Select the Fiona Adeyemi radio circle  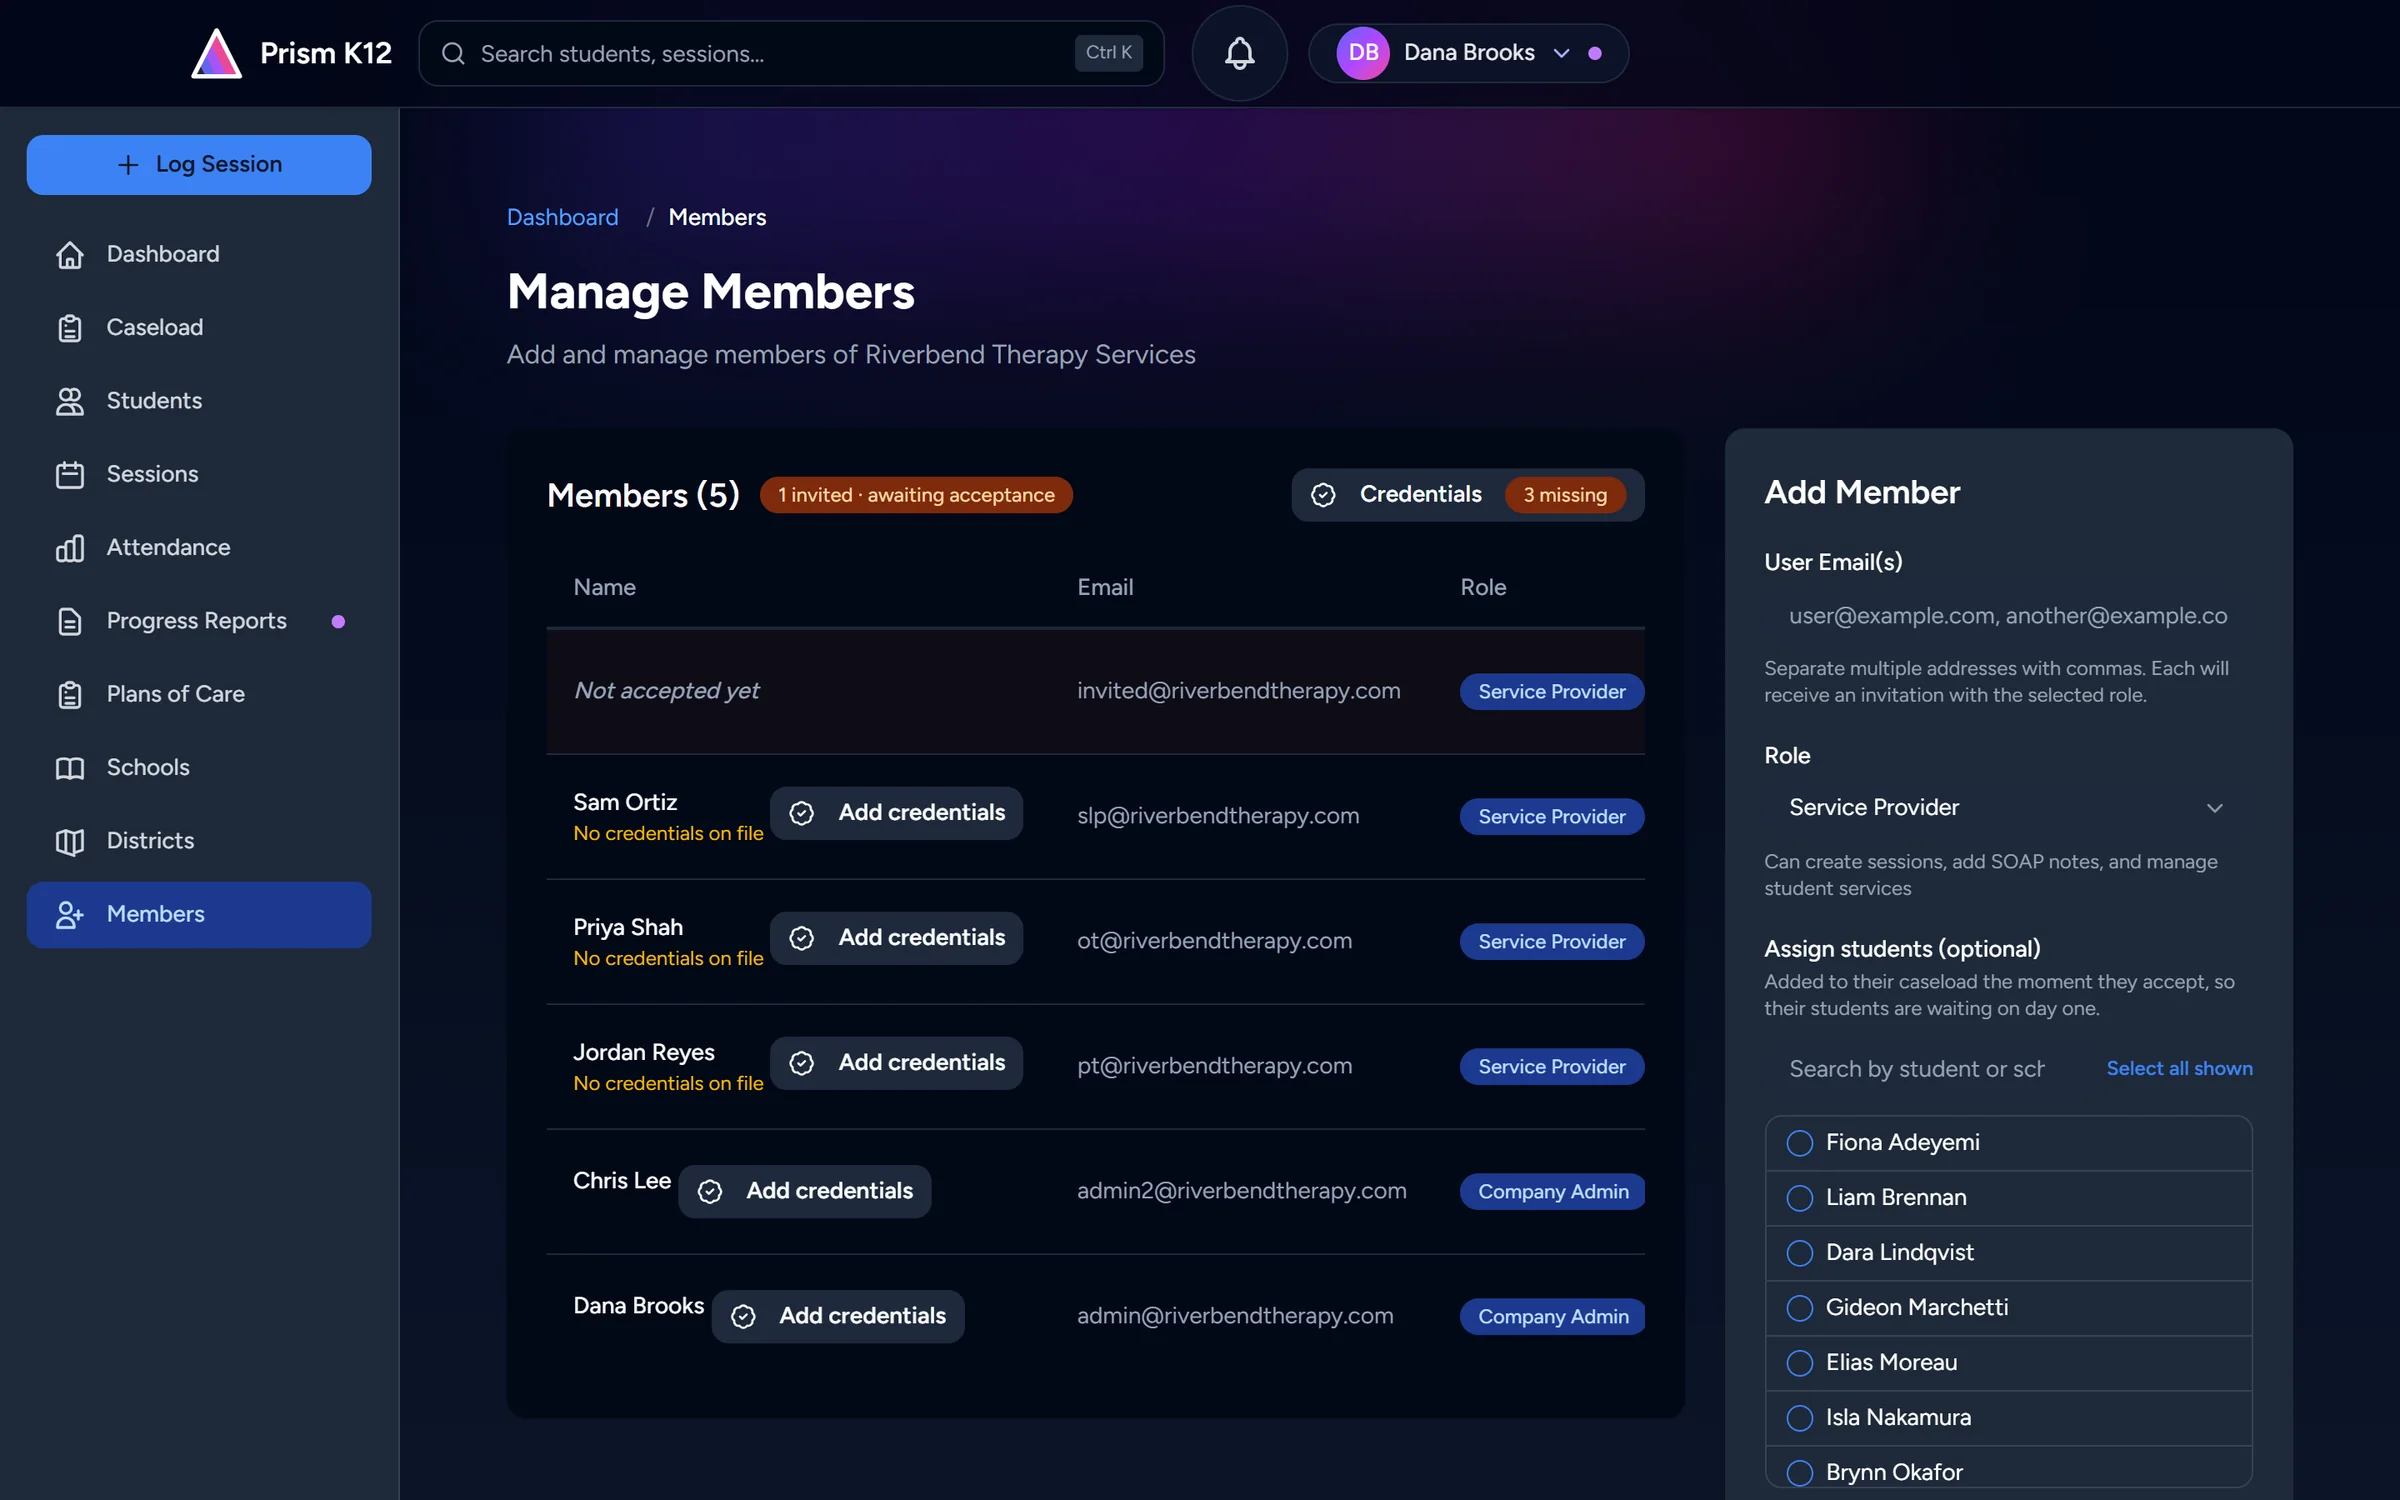pos(1799,1143)
